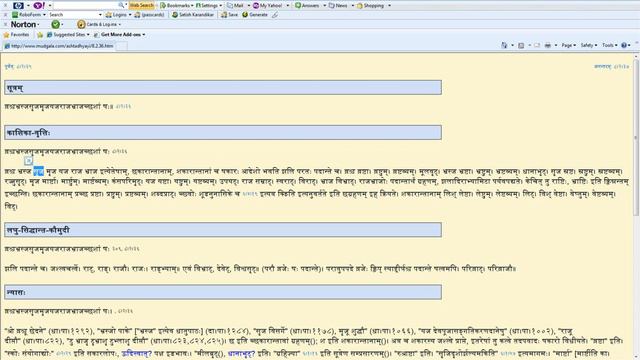
Task: Open Yahoo Mail from toolbar
Action: (x=236, y=6)
